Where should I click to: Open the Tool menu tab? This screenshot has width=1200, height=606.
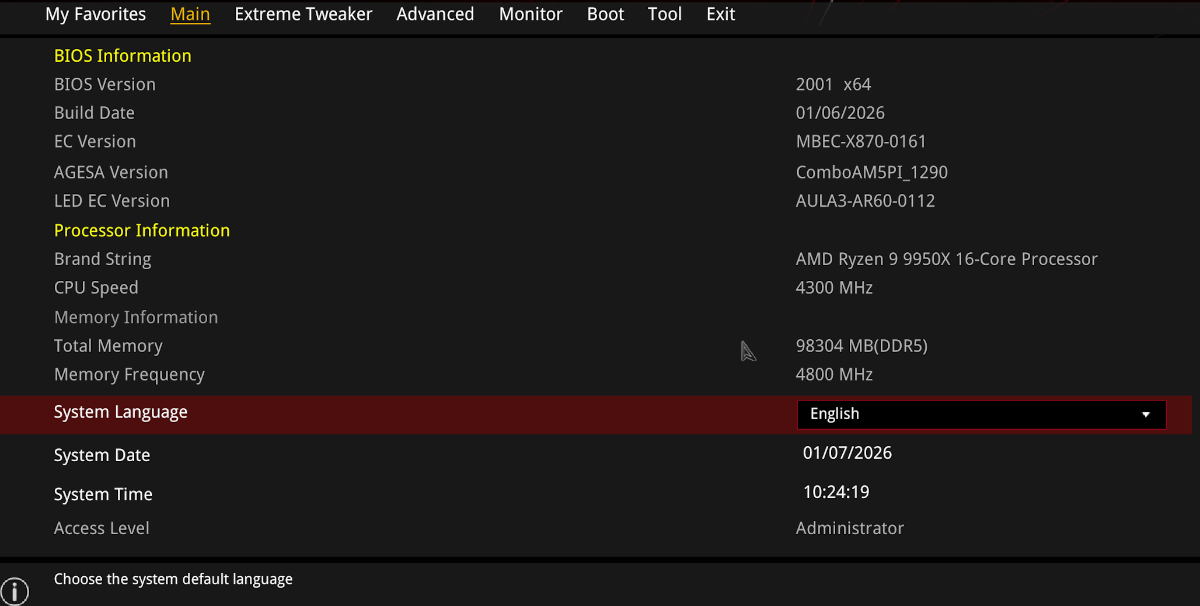[665, 14]
